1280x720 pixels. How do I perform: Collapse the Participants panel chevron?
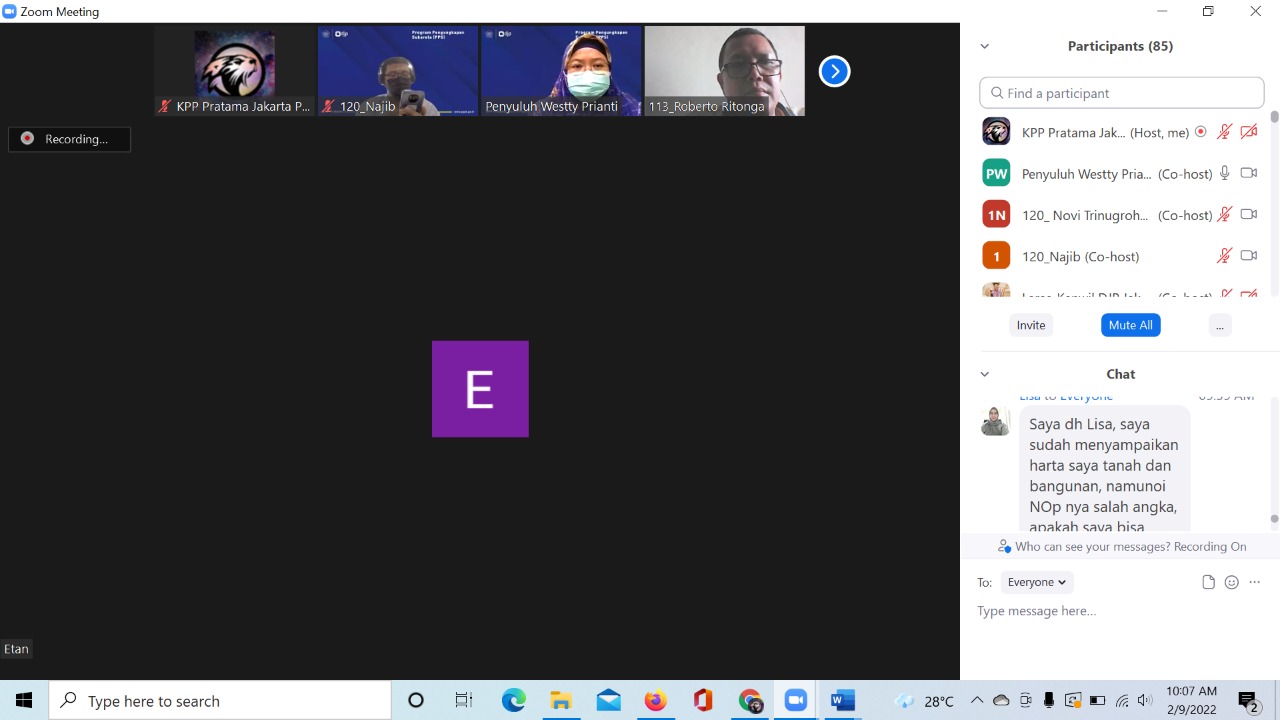(x=984, y=46)
